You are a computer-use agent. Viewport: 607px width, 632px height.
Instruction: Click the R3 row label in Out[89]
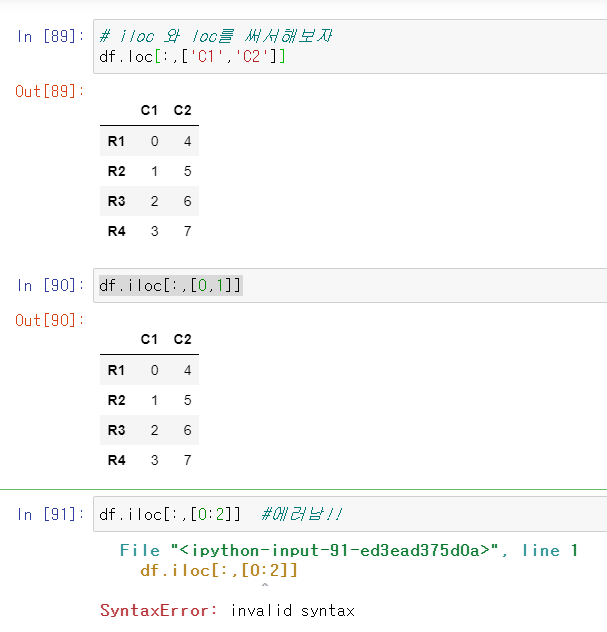tap(116, 201)
